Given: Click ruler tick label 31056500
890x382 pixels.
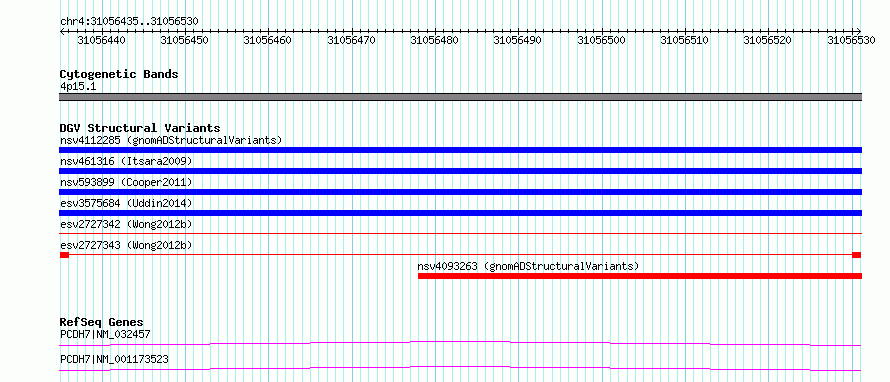Looking at the screenshot, I should tap(601, 40).
